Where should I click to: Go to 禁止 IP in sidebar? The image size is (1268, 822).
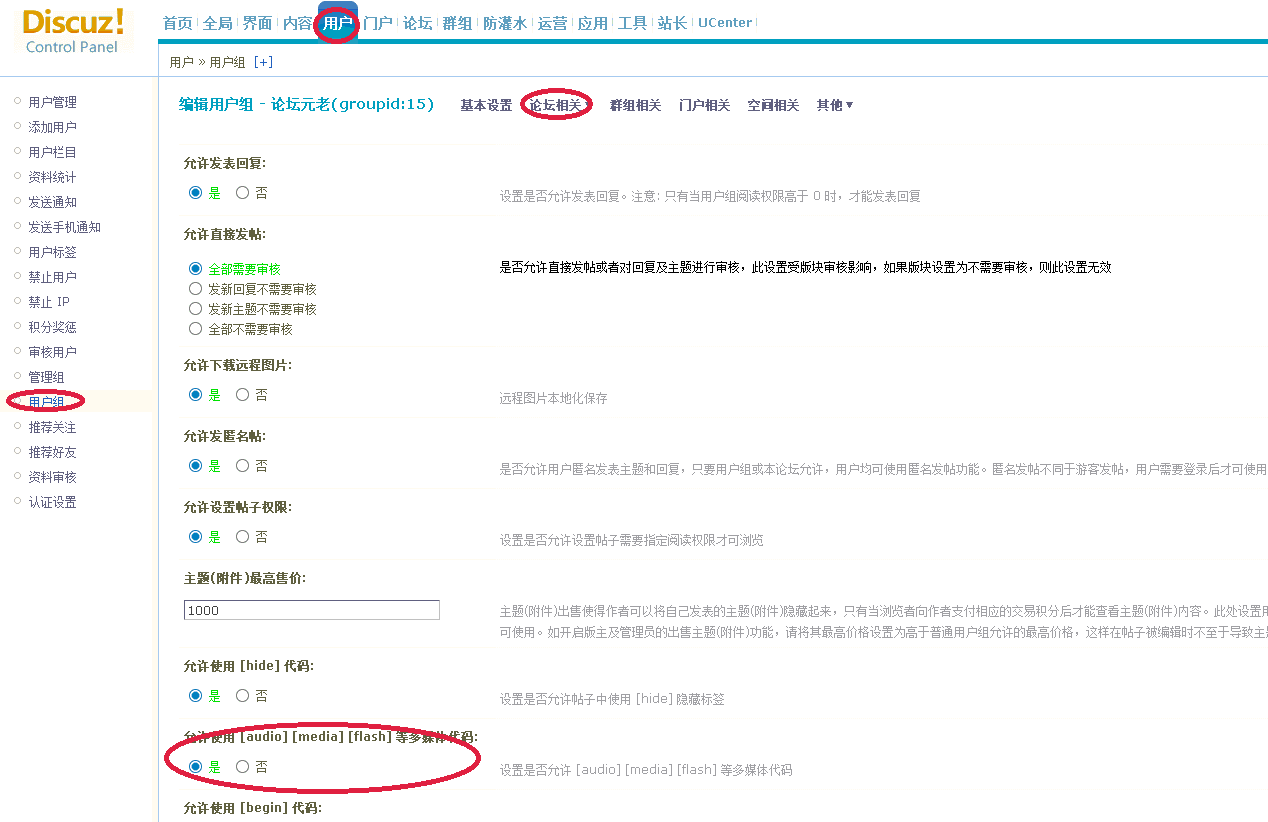[x=49, y=302]
